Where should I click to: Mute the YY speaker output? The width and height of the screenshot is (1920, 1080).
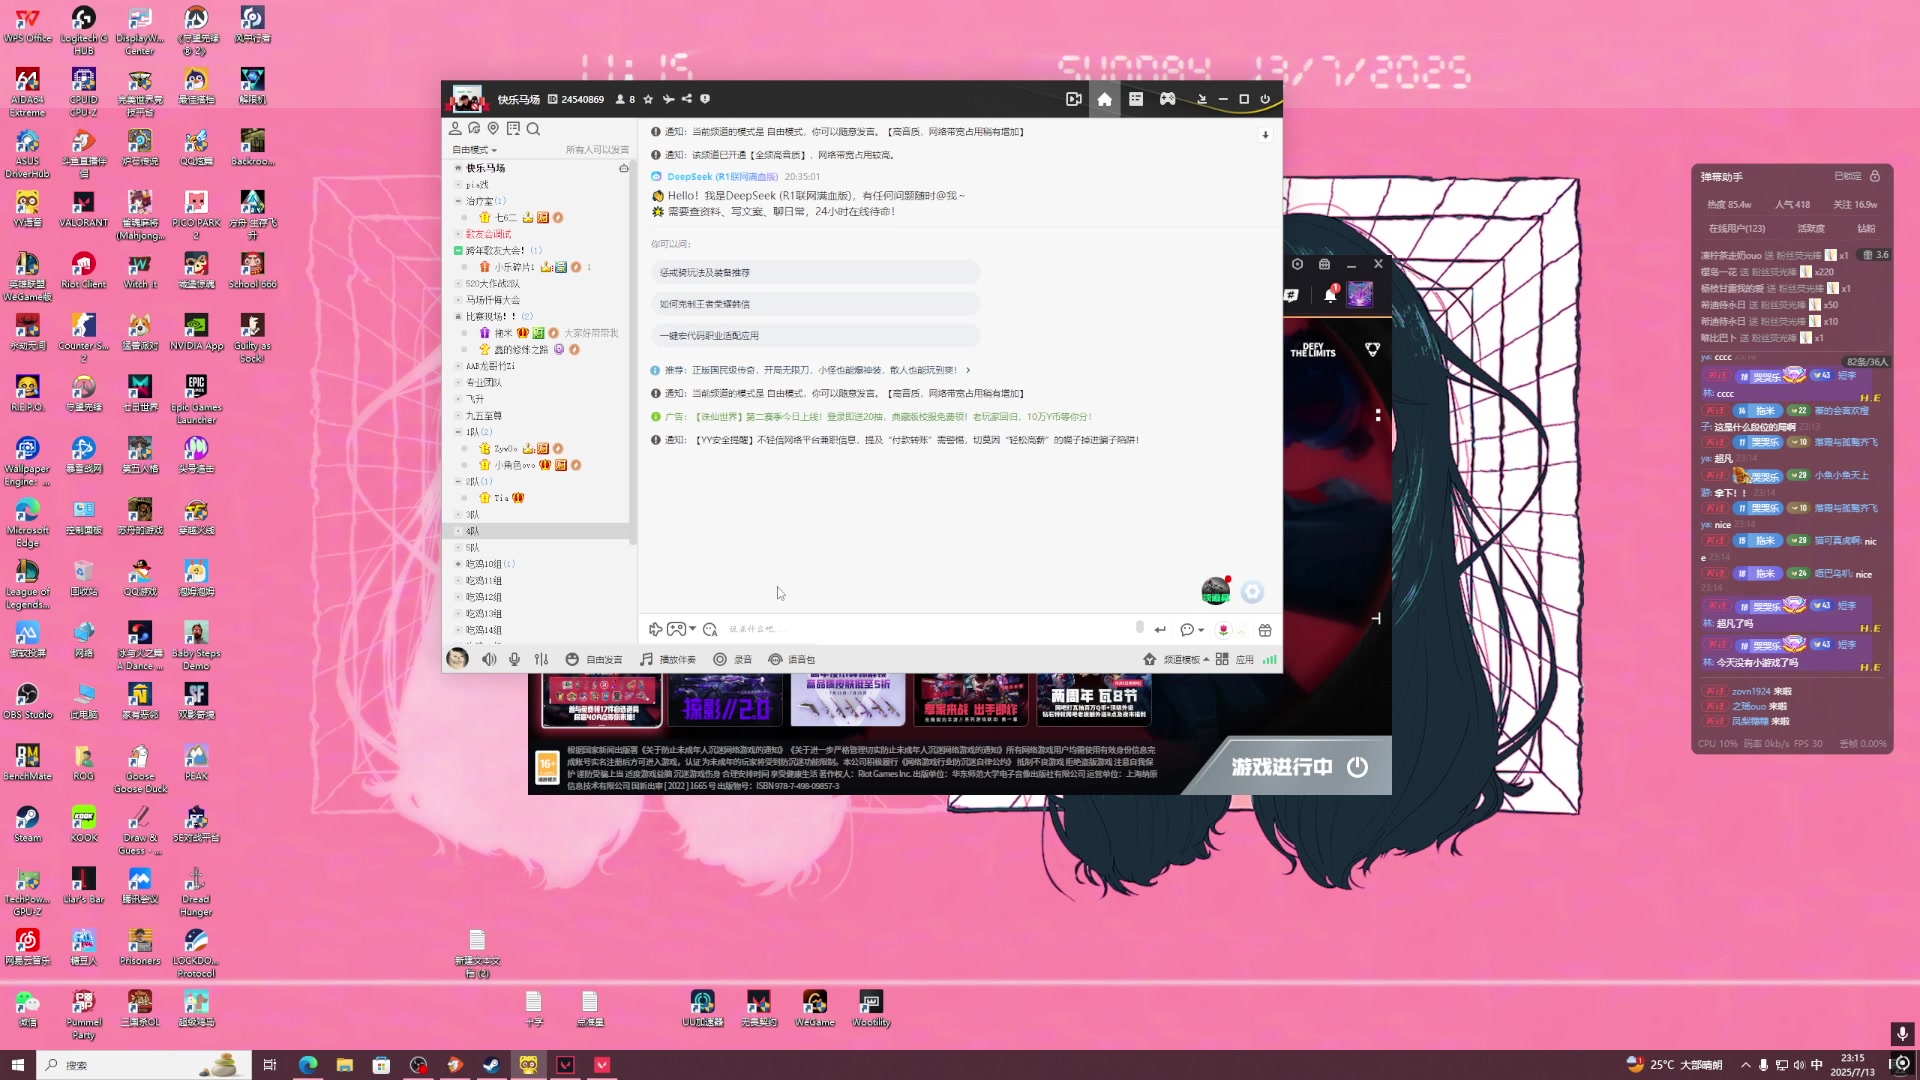pos(489,659)
